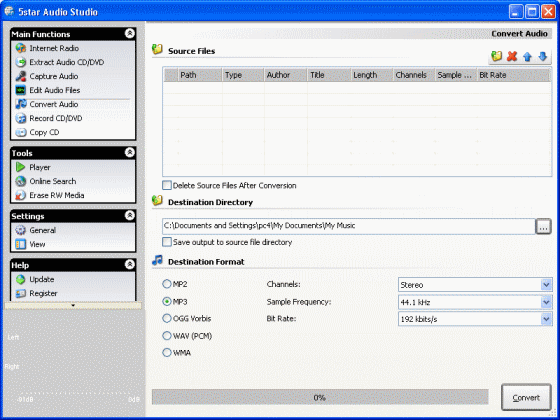The image size is (560, 420).
Task: Open the Edit Audio Files waveform icon
Action: (21, 90)
